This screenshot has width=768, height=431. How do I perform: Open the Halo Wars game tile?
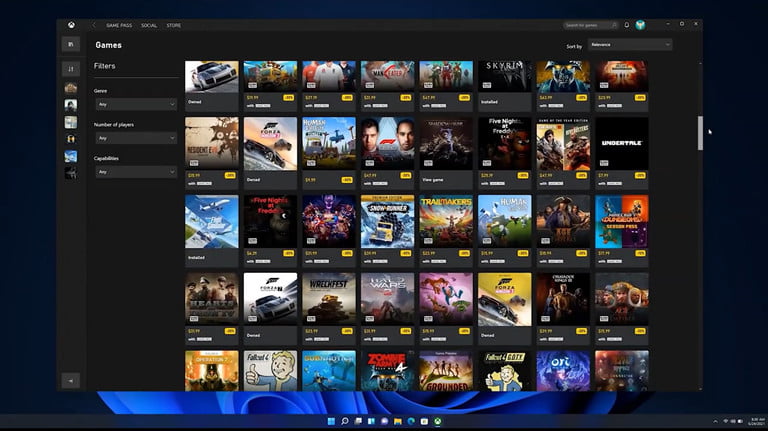387,299
